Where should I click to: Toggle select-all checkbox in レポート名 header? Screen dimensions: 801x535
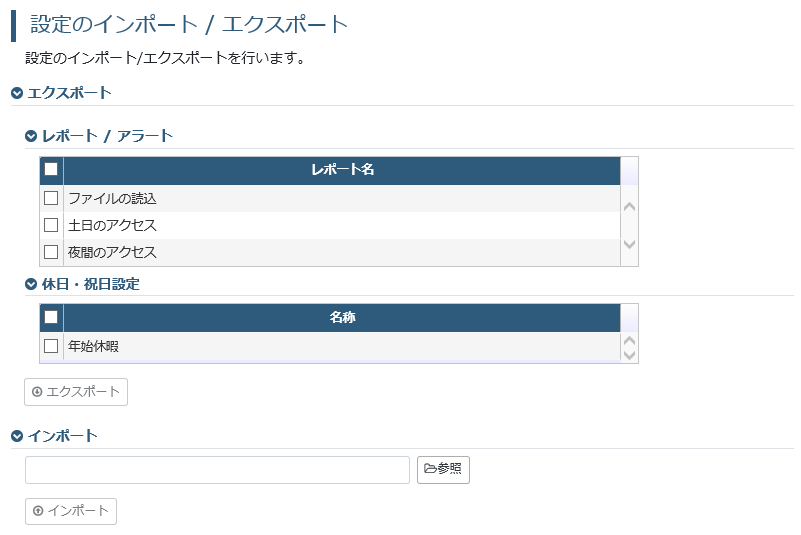click(51, 169)
